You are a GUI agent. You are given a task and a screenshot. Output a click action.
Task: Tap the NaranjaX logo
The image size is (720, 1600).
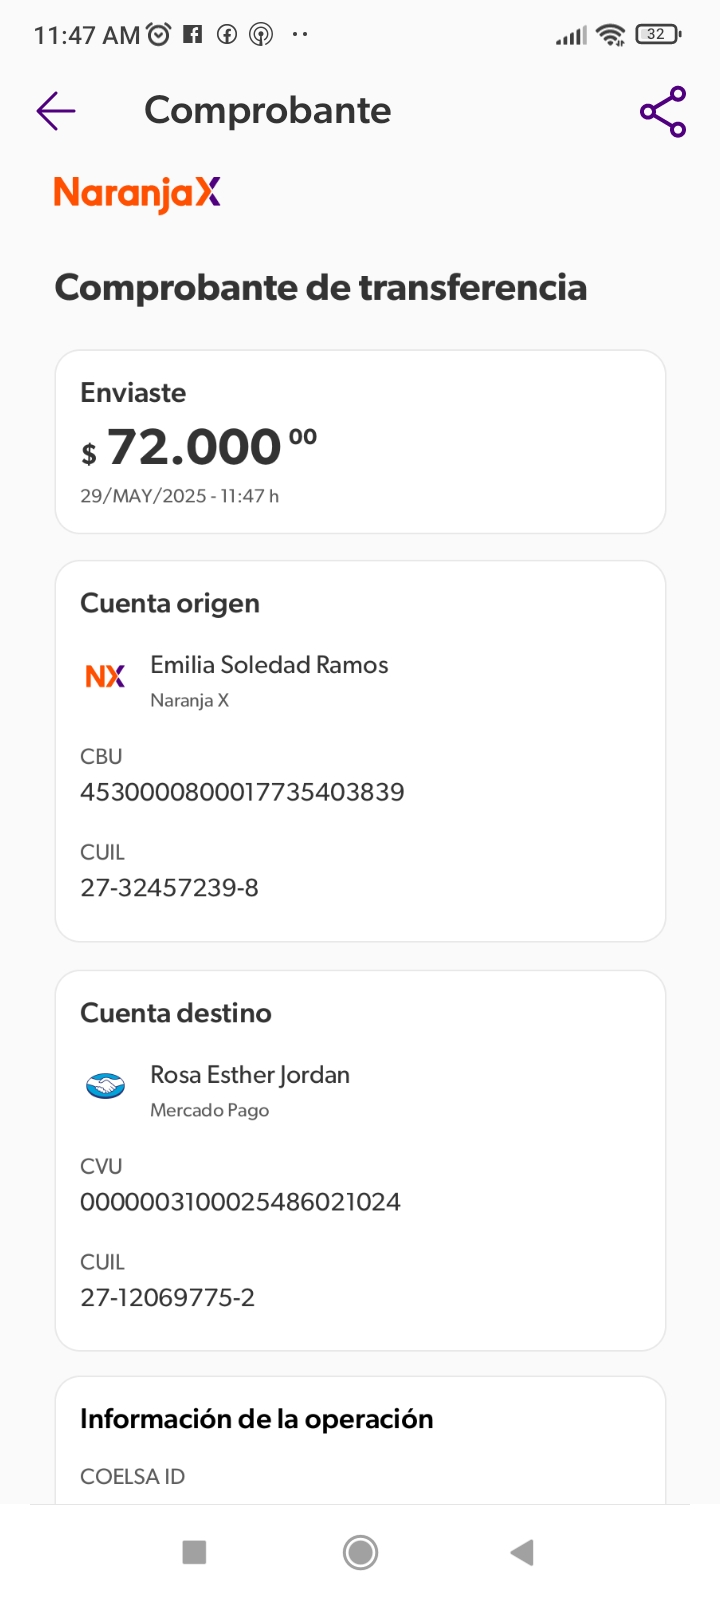137,193
